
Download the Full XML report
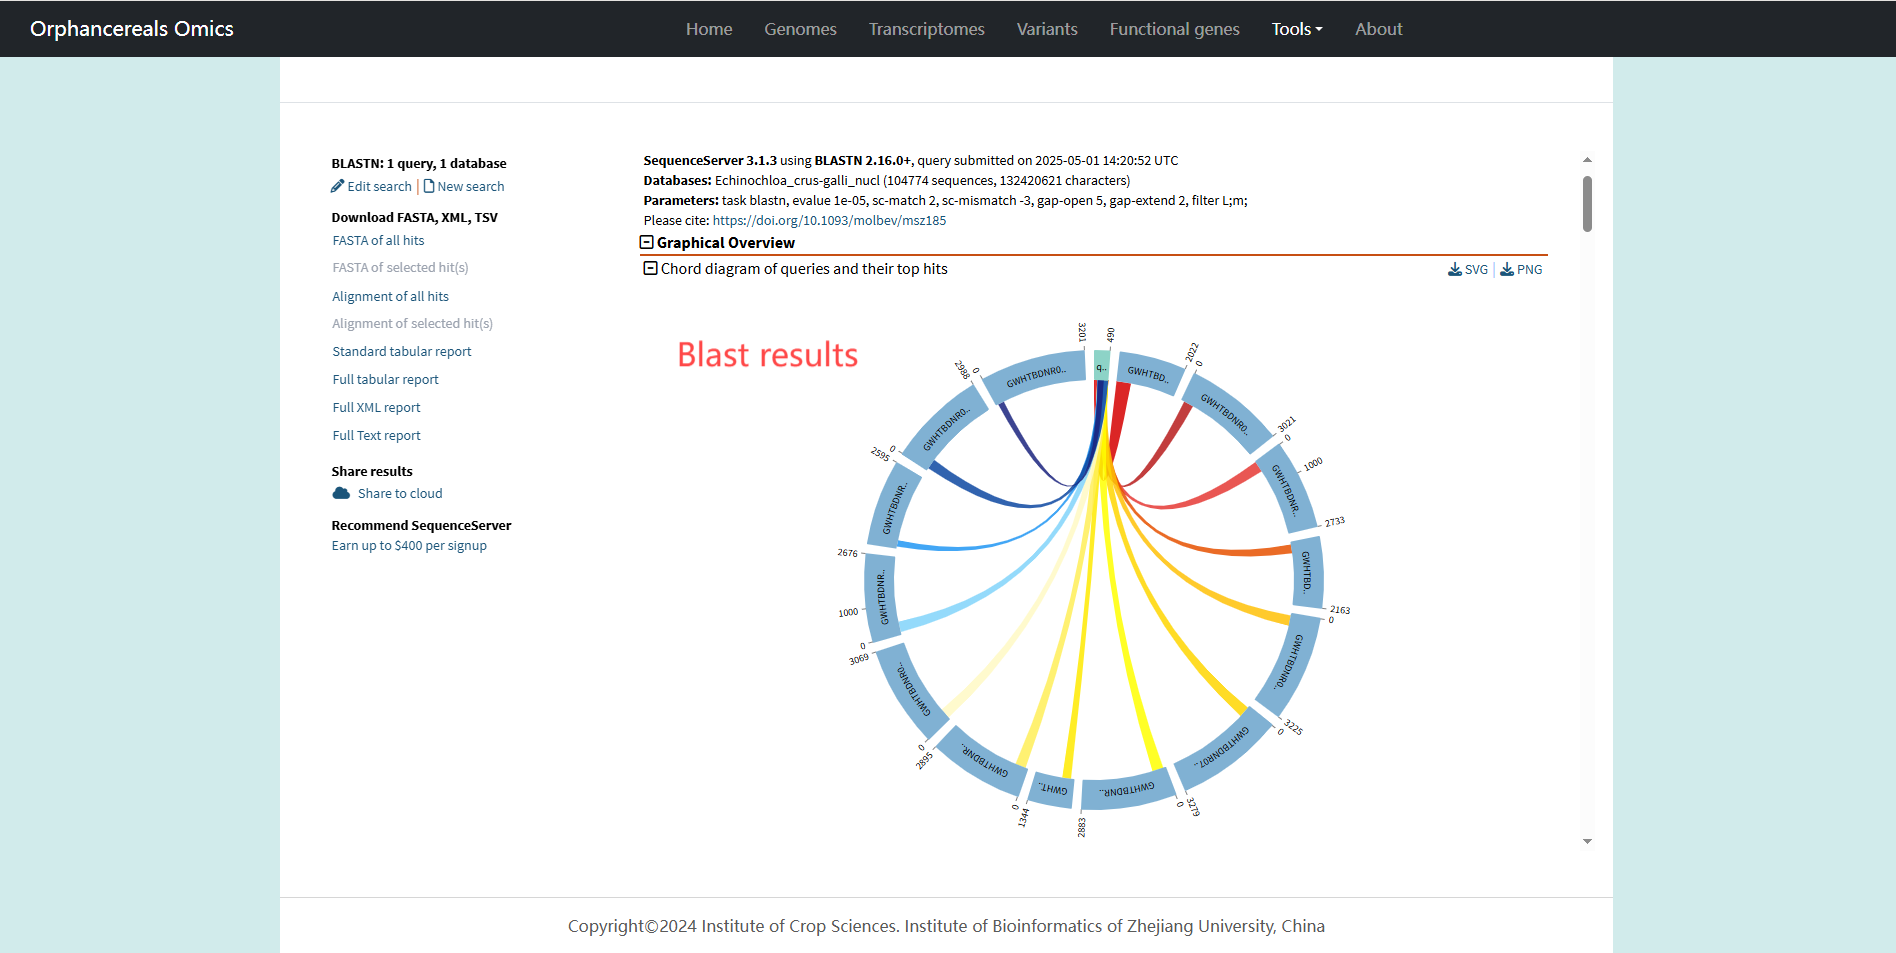click(x=376, y=408)
